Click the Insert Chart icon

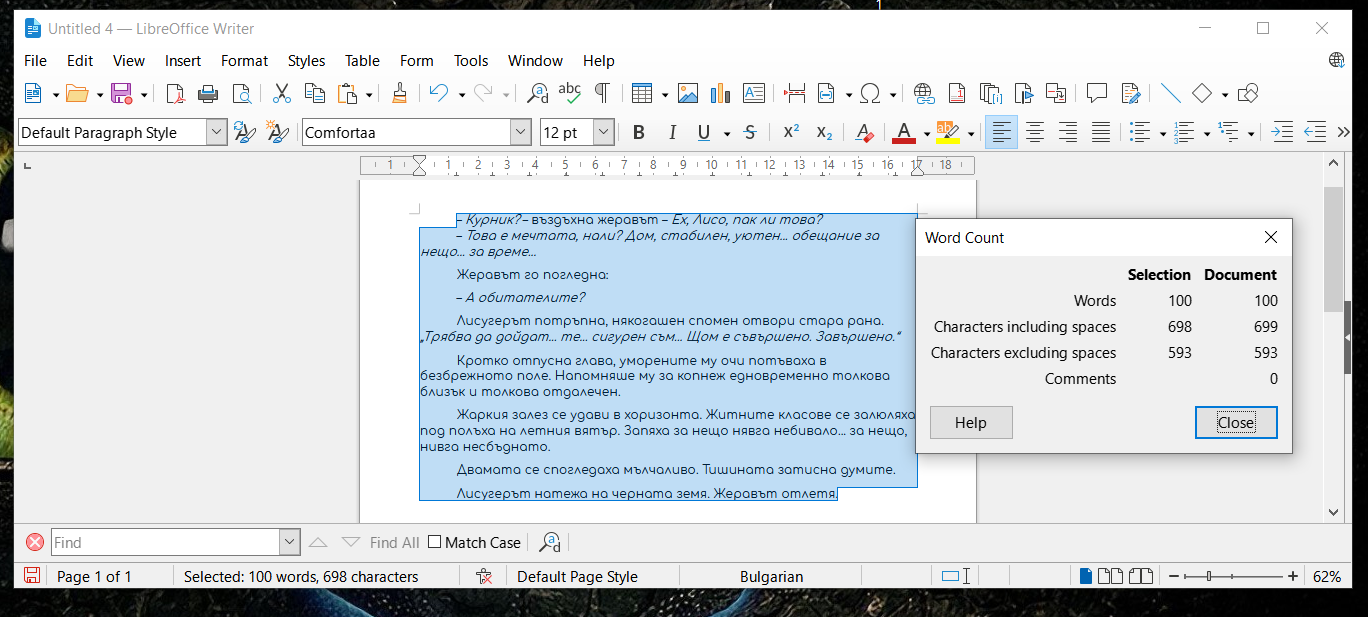[x=720, y=94]
